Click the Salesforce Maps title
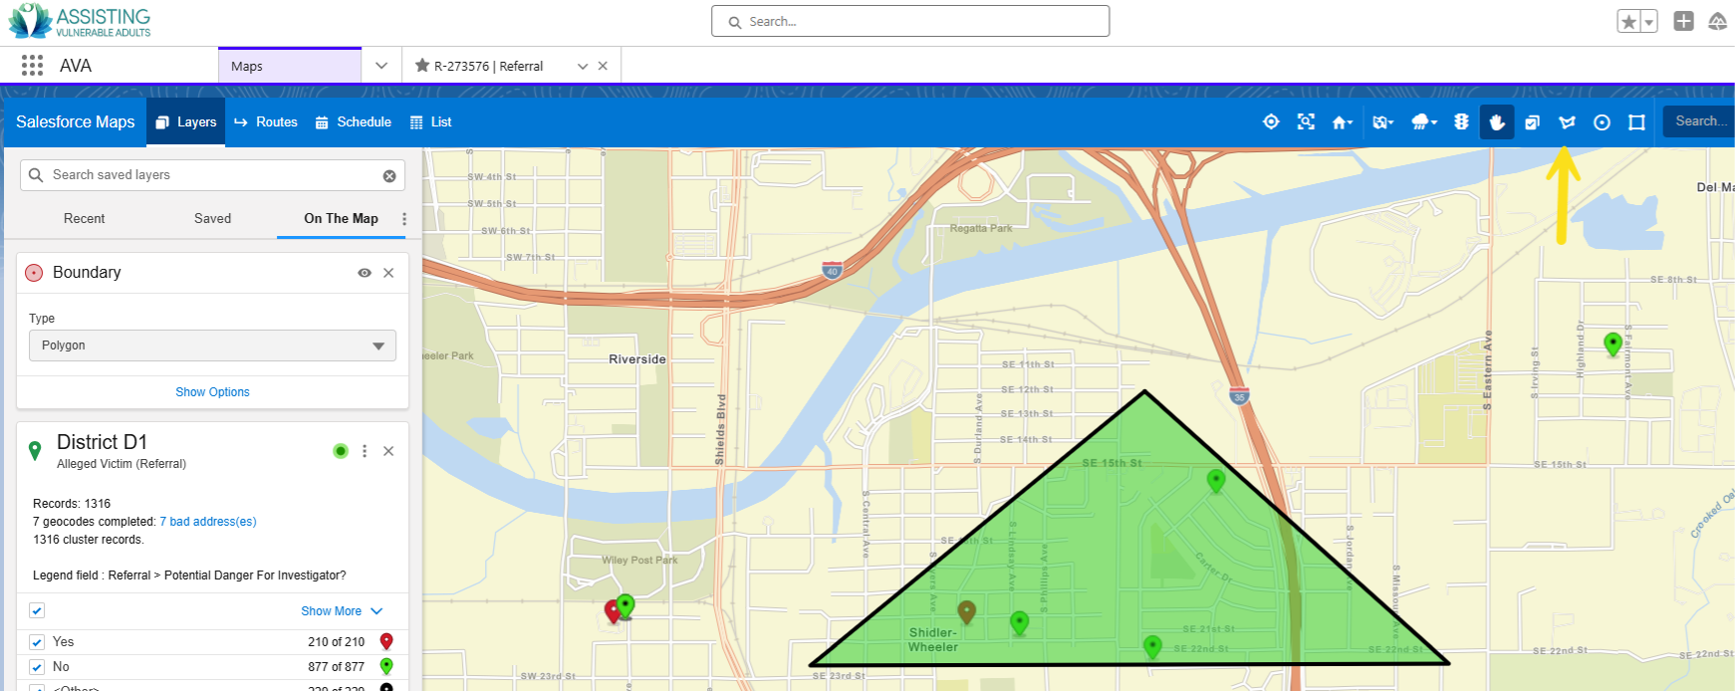 pos(75,122)
